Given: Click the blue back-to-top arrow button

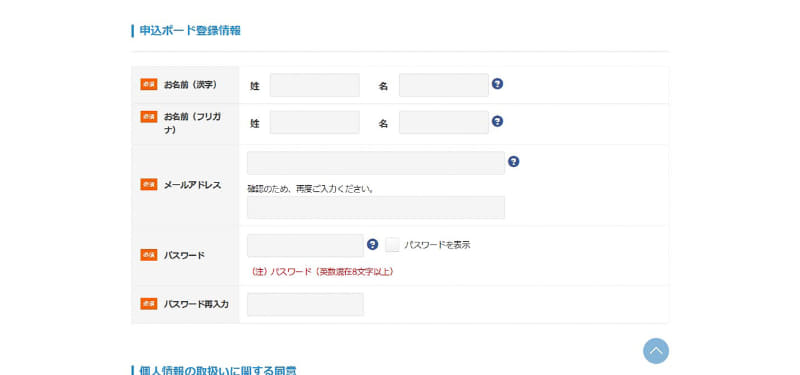Looking at the screenshot, I should point(656,351).
